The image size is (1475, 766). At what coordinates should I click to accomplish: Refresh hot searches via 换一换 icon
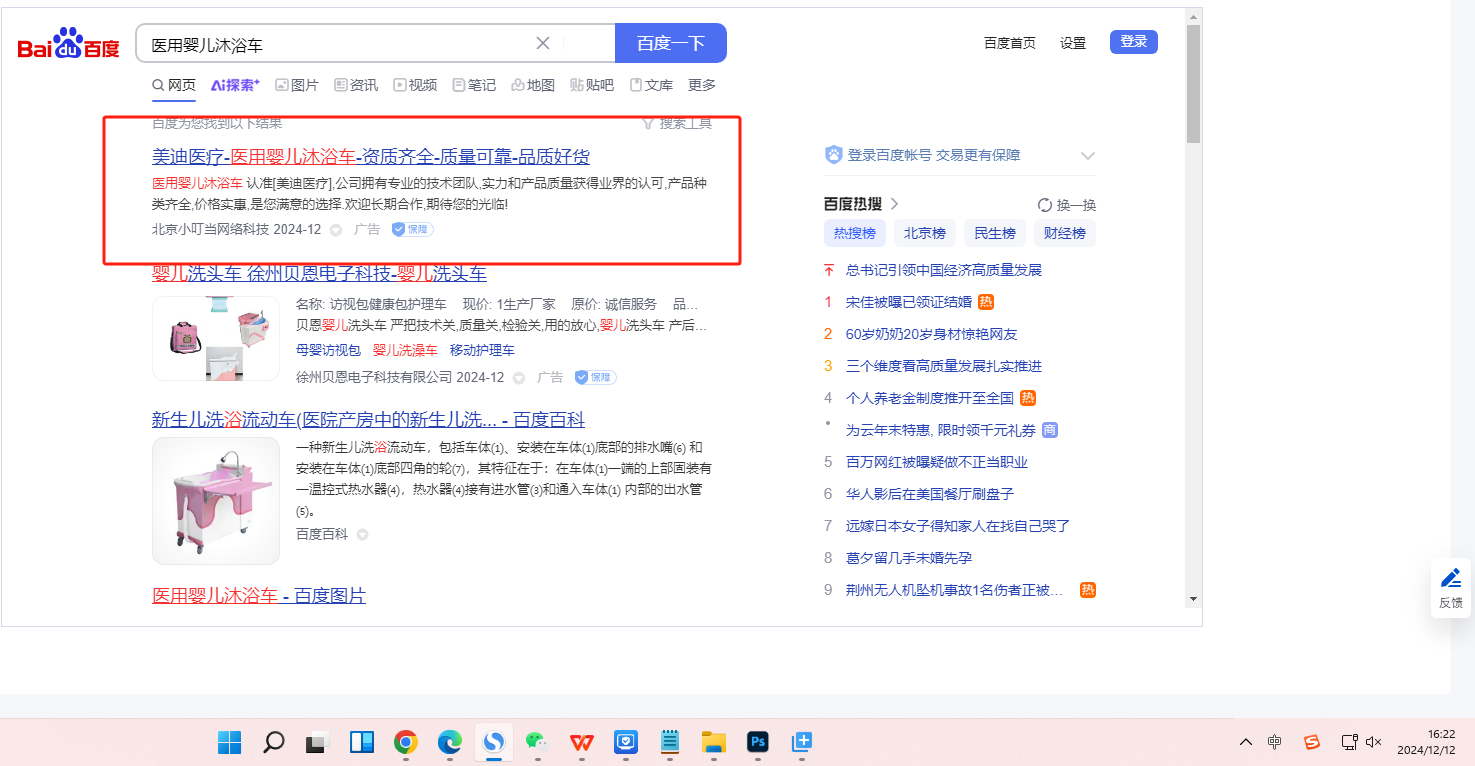(1045, 205)
